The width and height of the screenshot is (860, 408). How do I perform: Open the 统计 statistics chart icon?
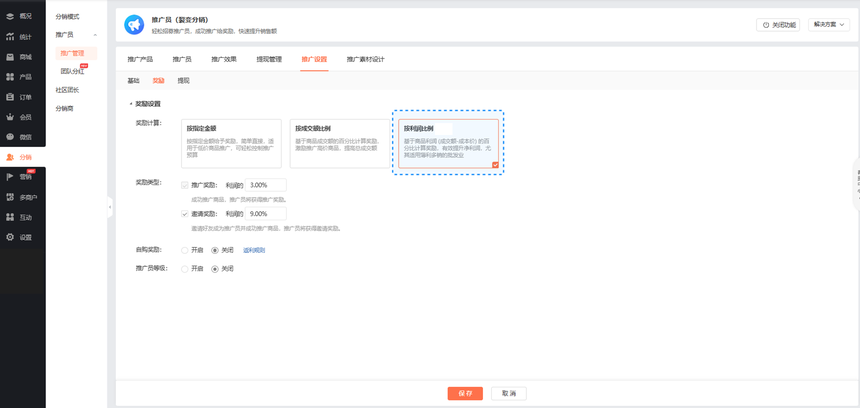pyautogui.click(x=10, y=37)
